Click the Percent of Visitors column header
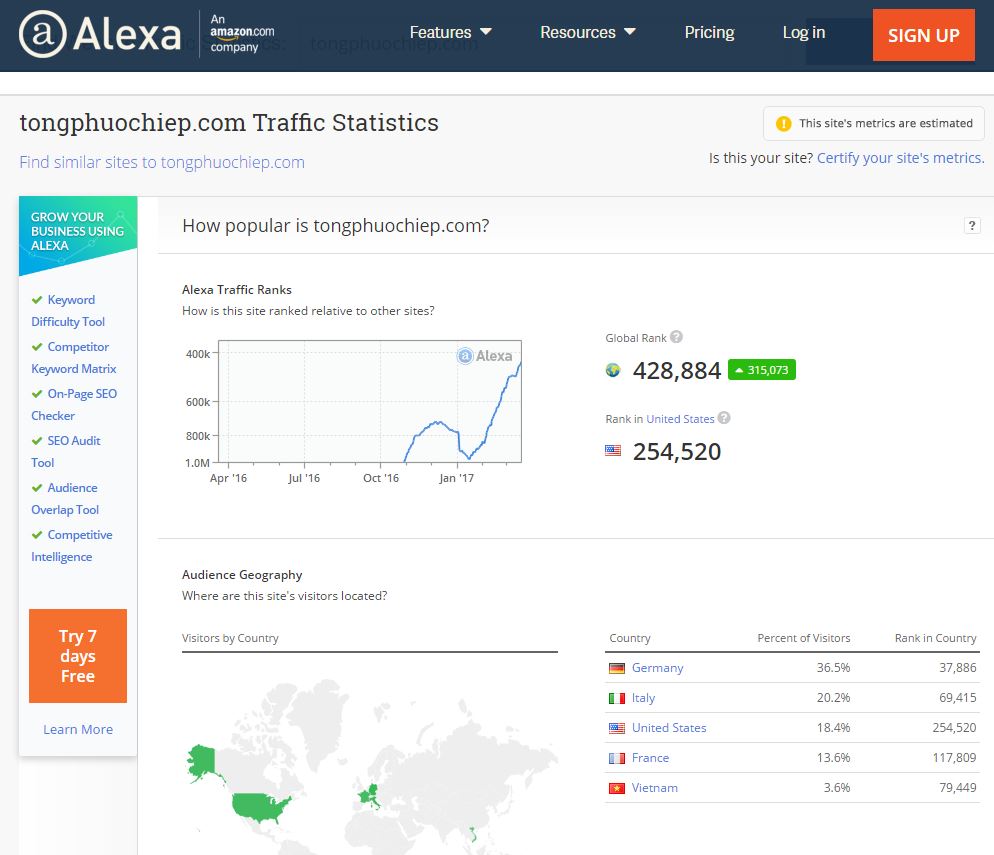 [x=804, y=638]
